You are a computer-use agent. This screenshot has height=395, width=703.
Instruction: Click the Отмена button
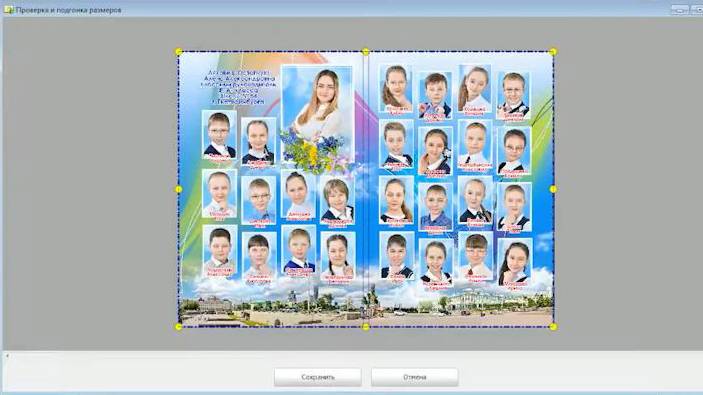pyautogui.click(x=415, y=377)
